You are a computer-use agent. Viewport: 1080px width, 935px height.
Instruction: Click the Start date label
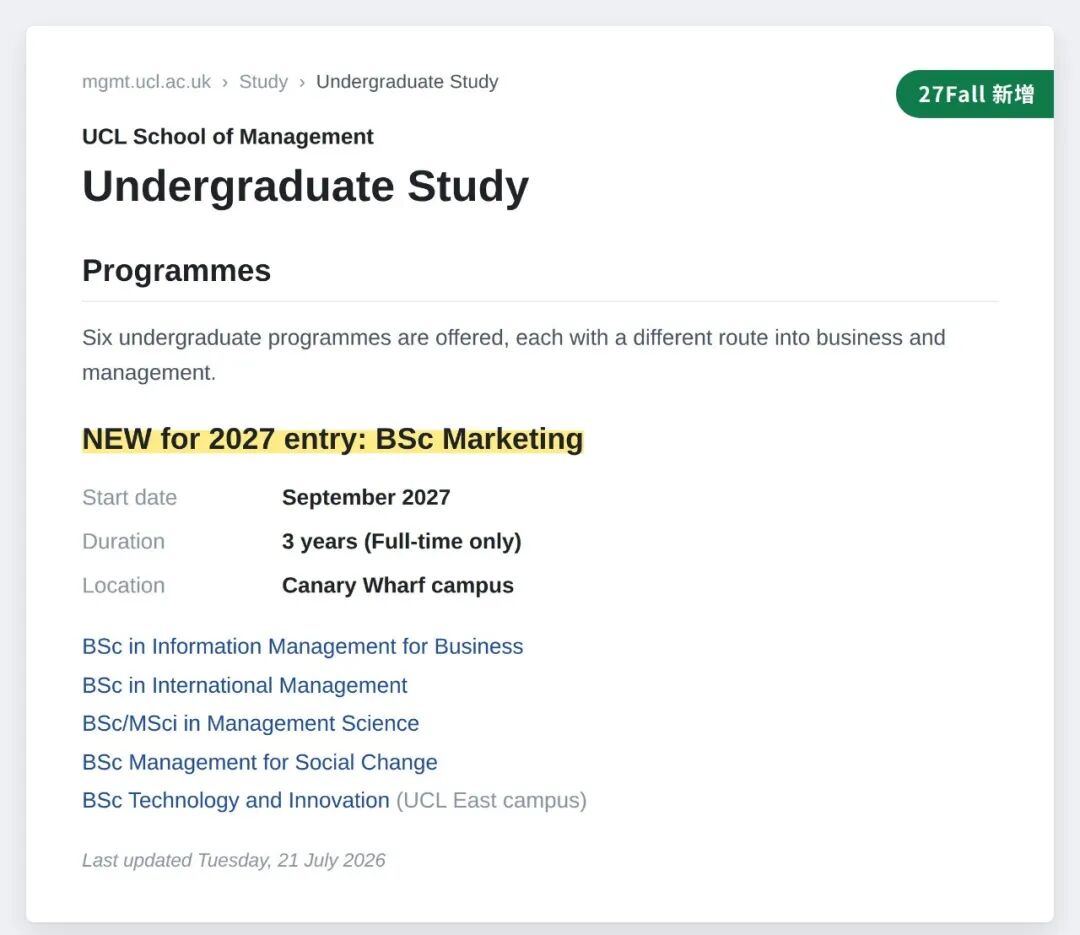129,497
